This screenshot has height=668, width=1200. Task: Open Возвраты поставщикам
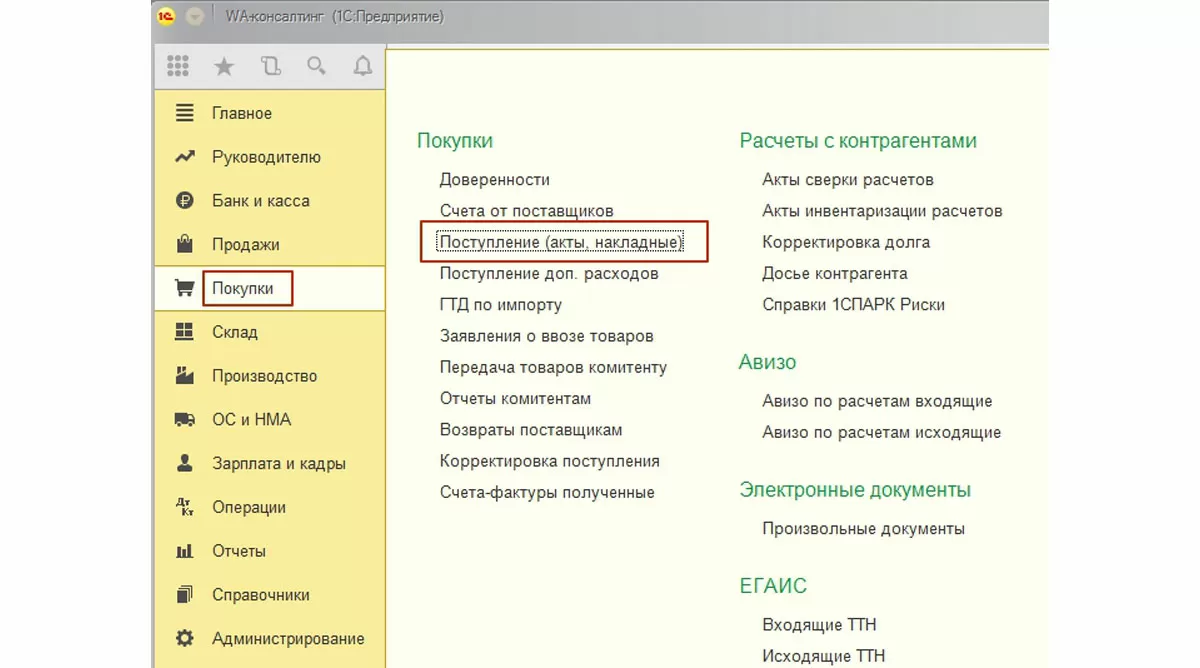[x=531, y=430]
